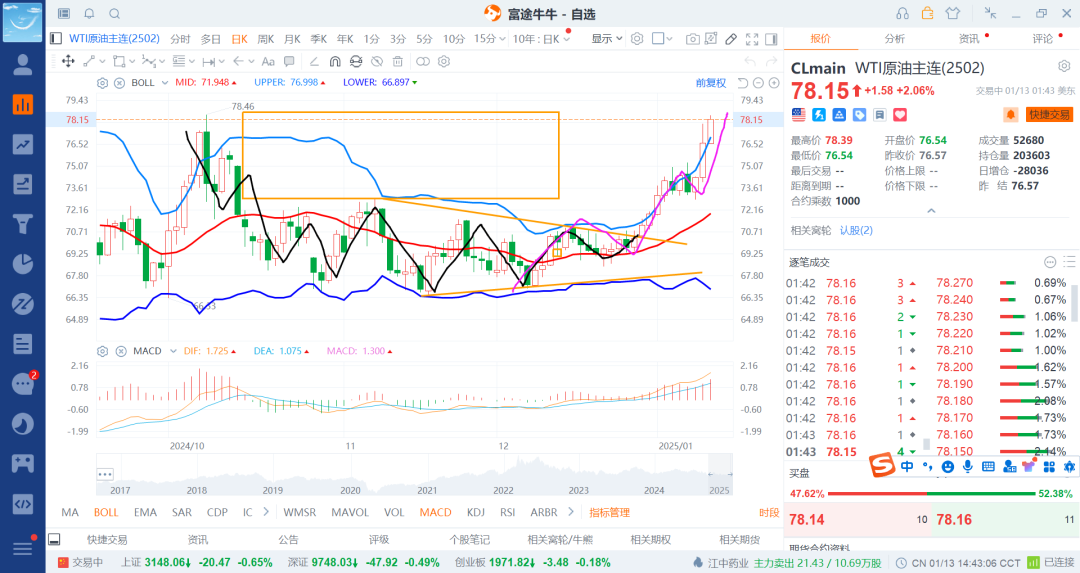Image resolution: width=1080 pixels, height=573 pixels.
Task: Toggle the right side panel icon
Action: click(x=771, y=39)
